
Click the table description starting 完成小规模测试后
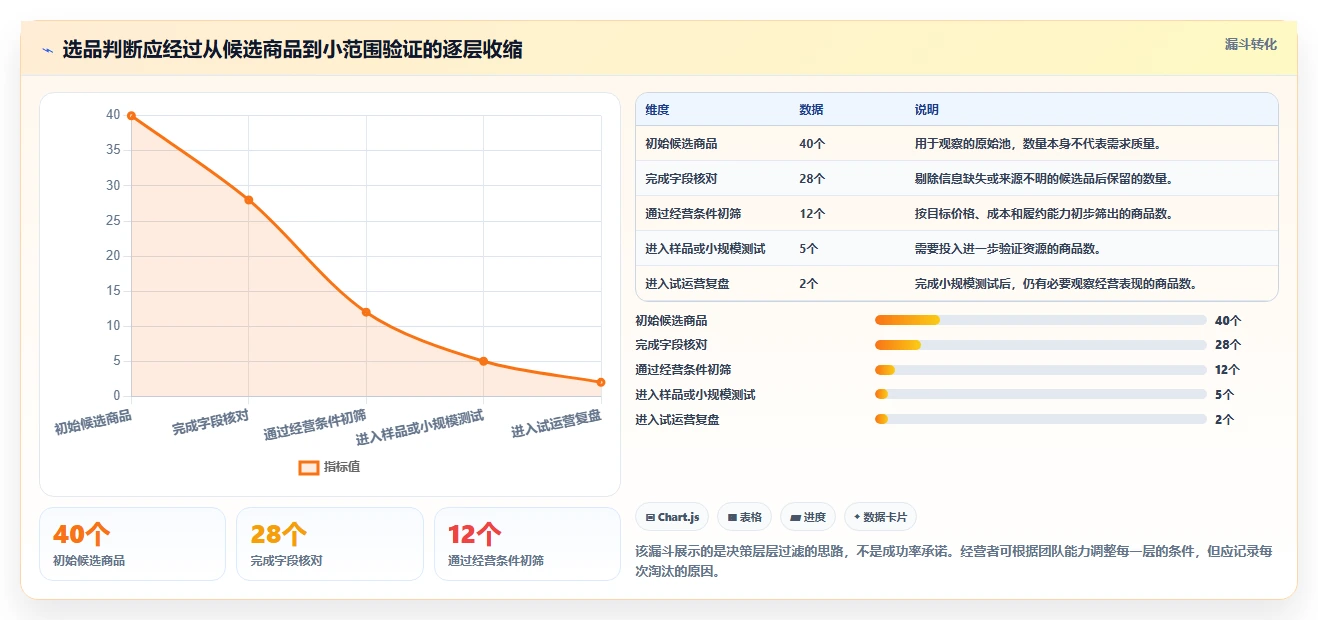click(1056, 283)
